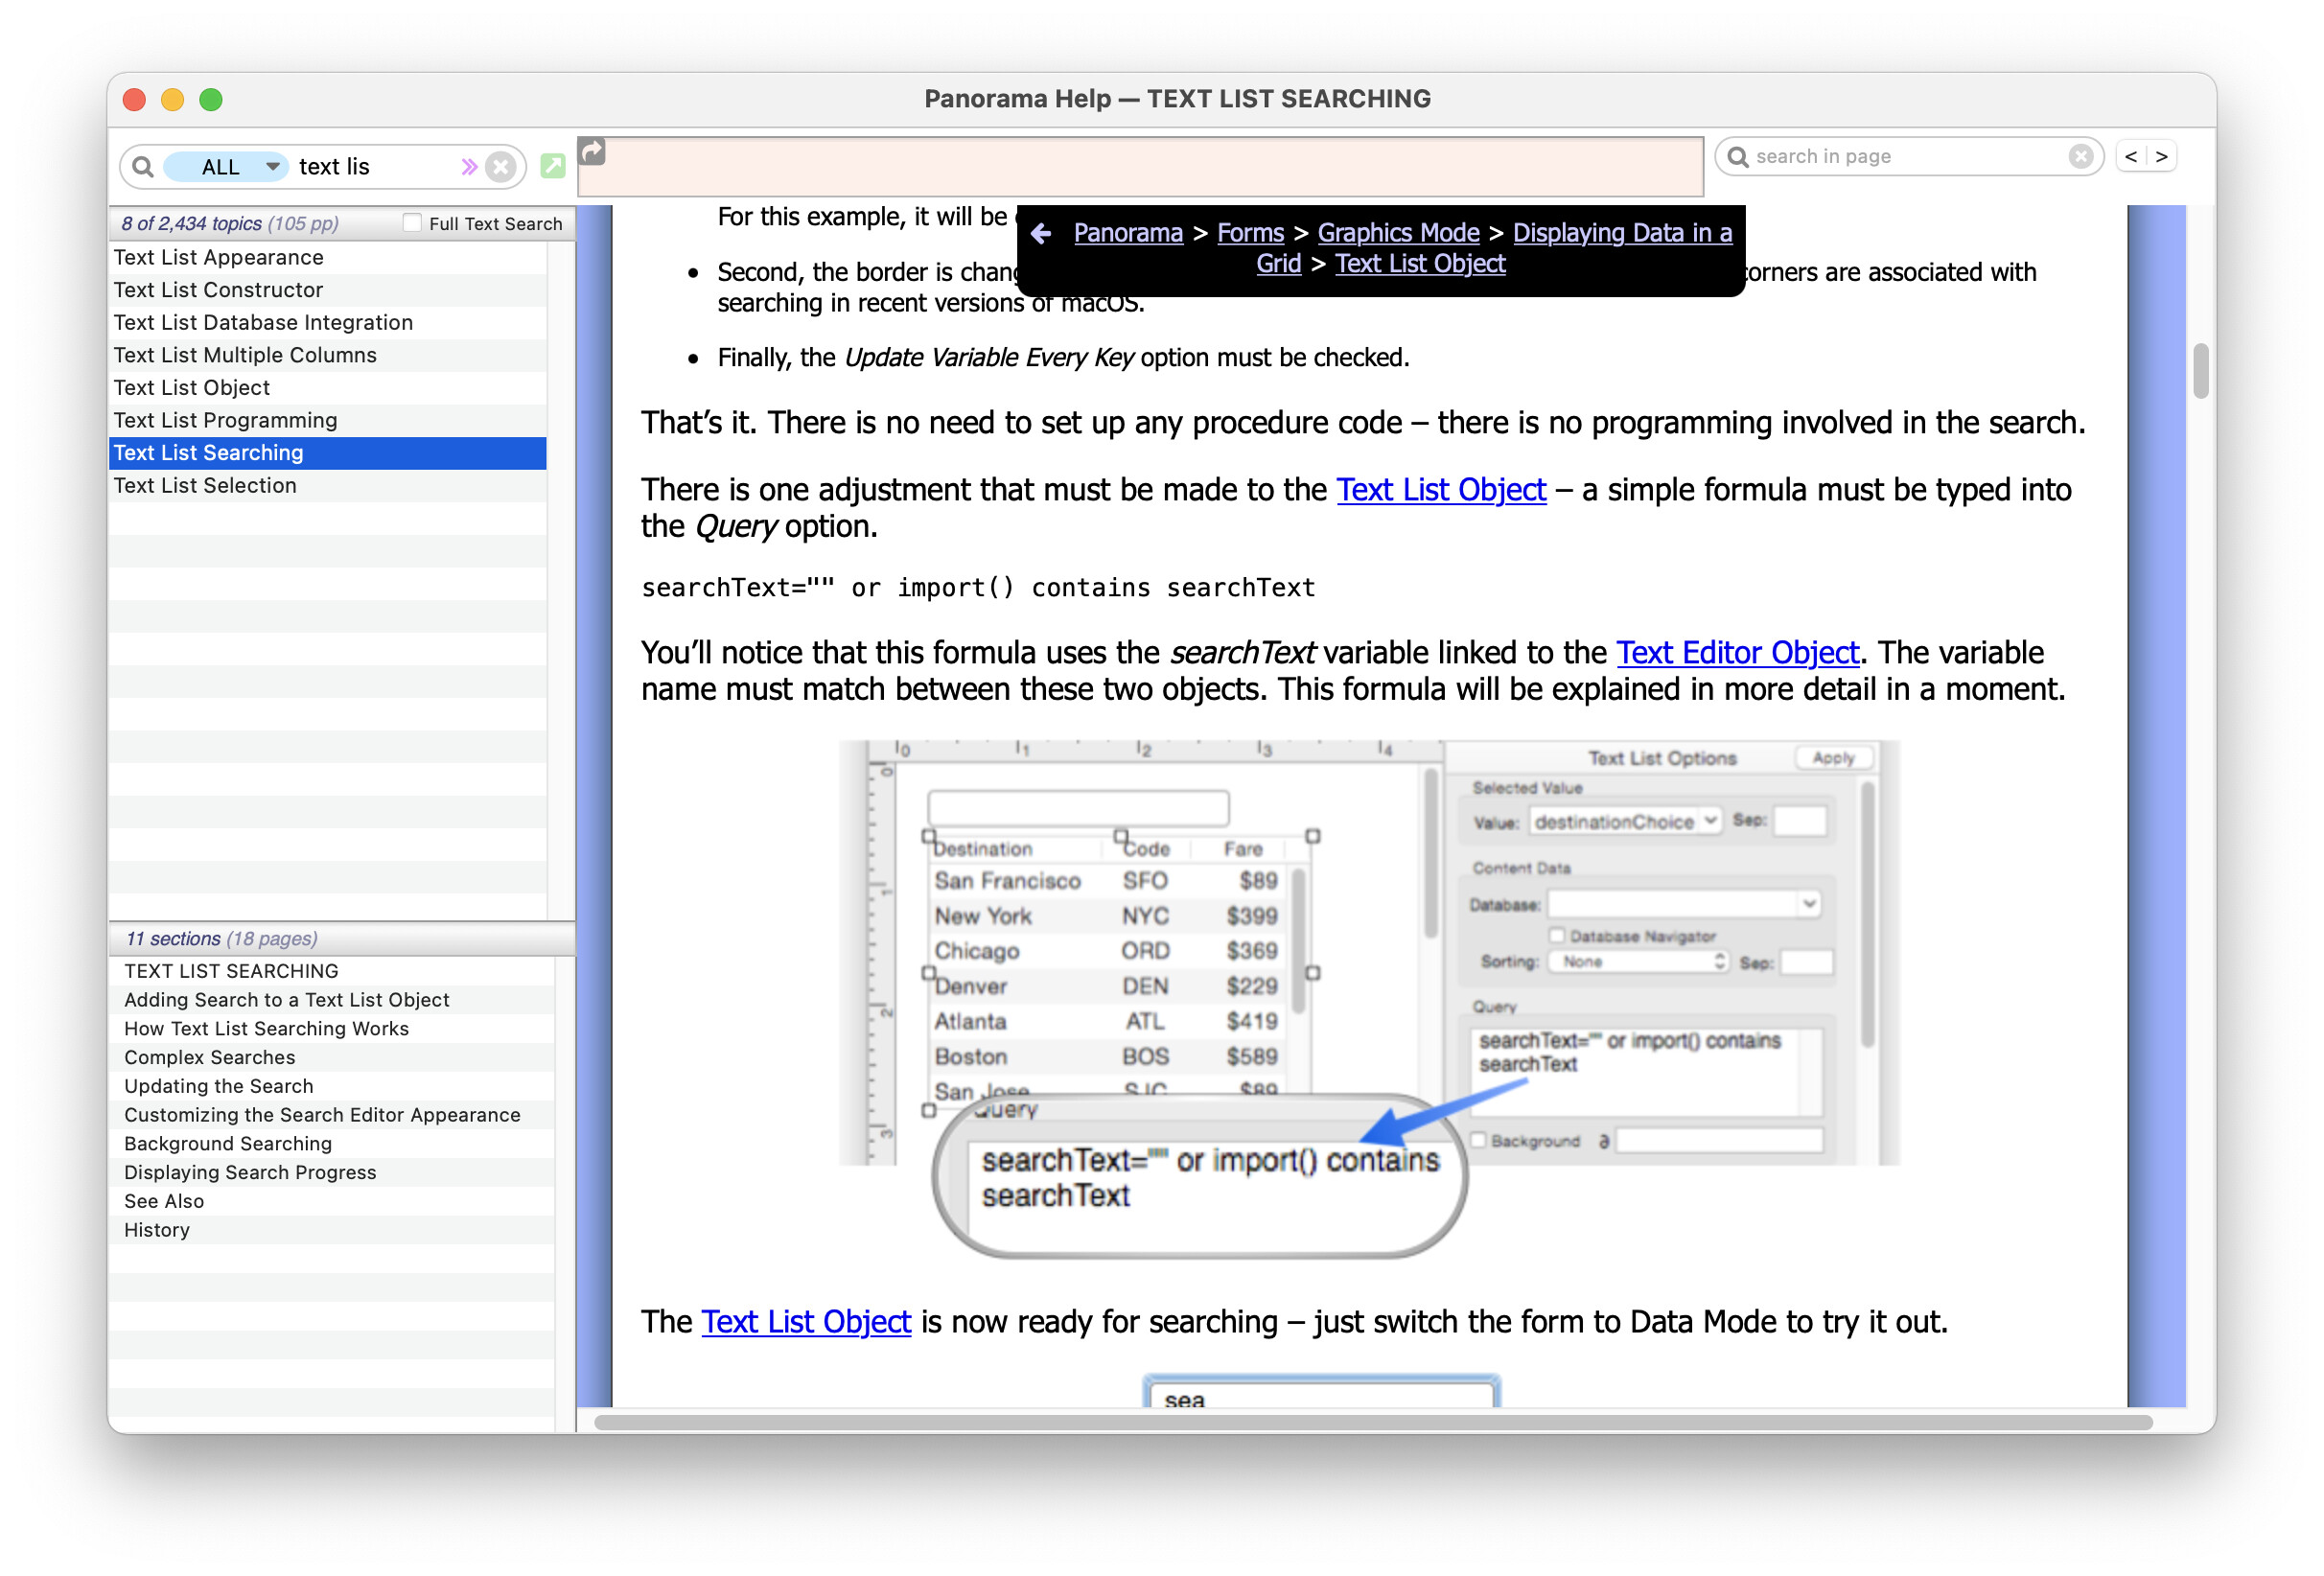Click the gray curved share arrow icon

593,151
